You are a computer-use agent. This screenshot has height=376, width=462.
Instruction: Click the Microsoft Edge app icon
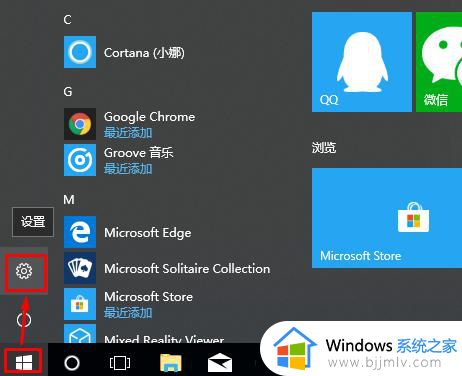(80, 232)
